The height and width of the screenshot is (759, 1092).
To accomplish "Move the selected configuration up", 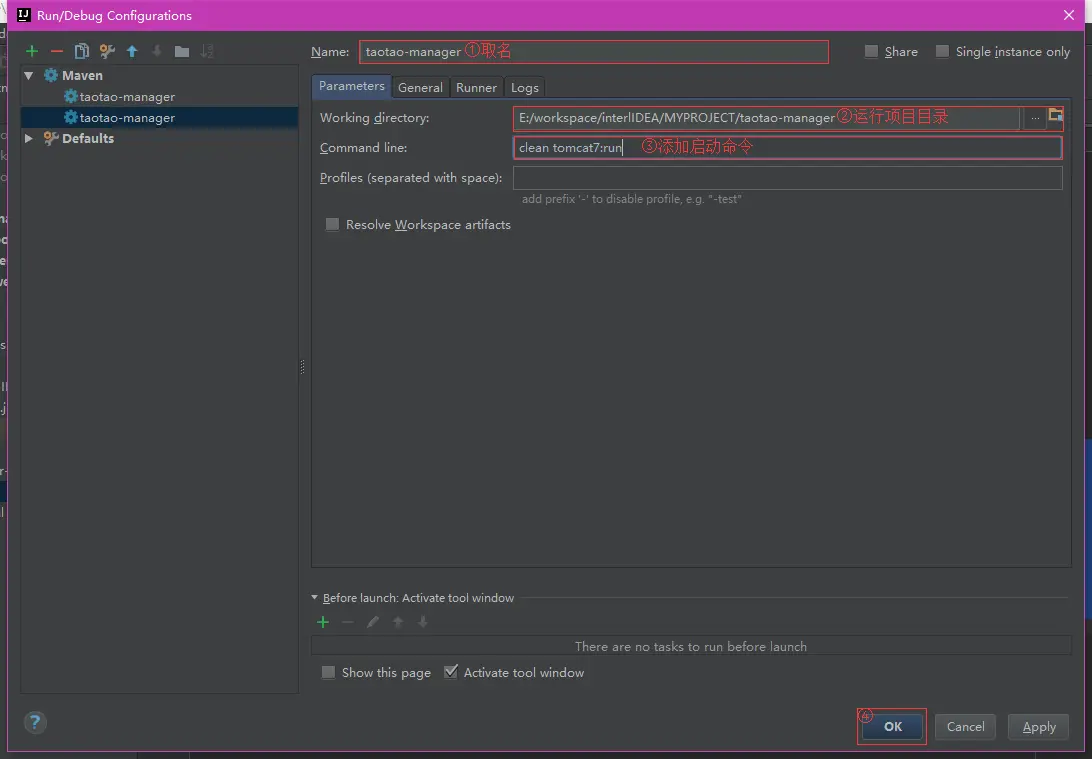I will click(131, 50).
